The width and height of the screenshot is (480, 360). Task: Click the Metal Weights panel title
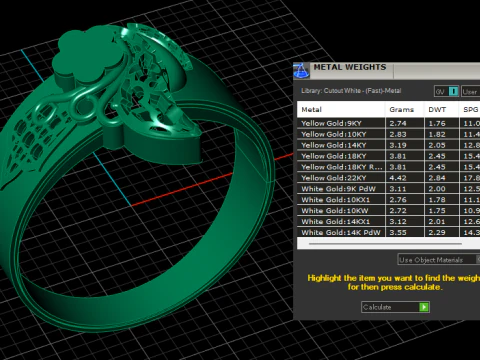pos(350,67)
